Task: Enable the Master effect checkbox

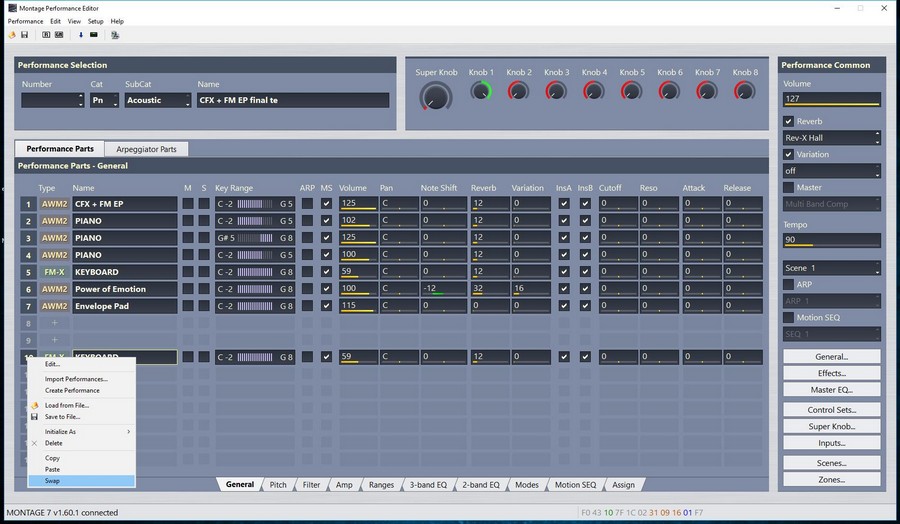Action: tap(788, 187)
